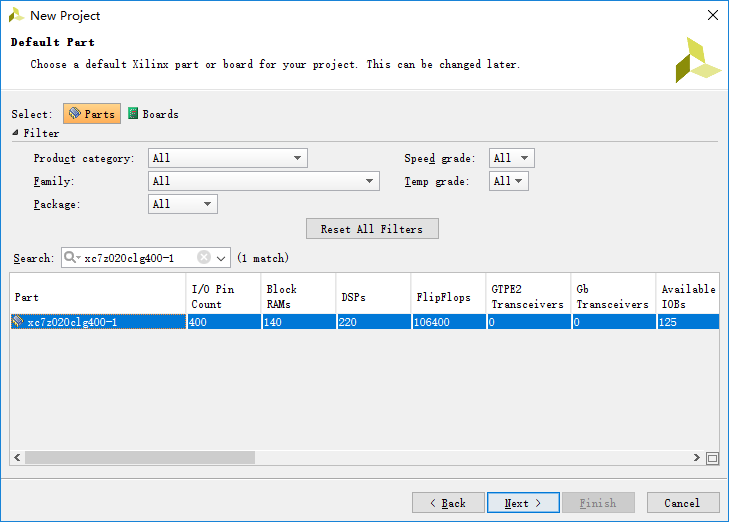Open the Temp grade dropdown
The height and width of the screenshot is (522, 729).
(508, 181)
